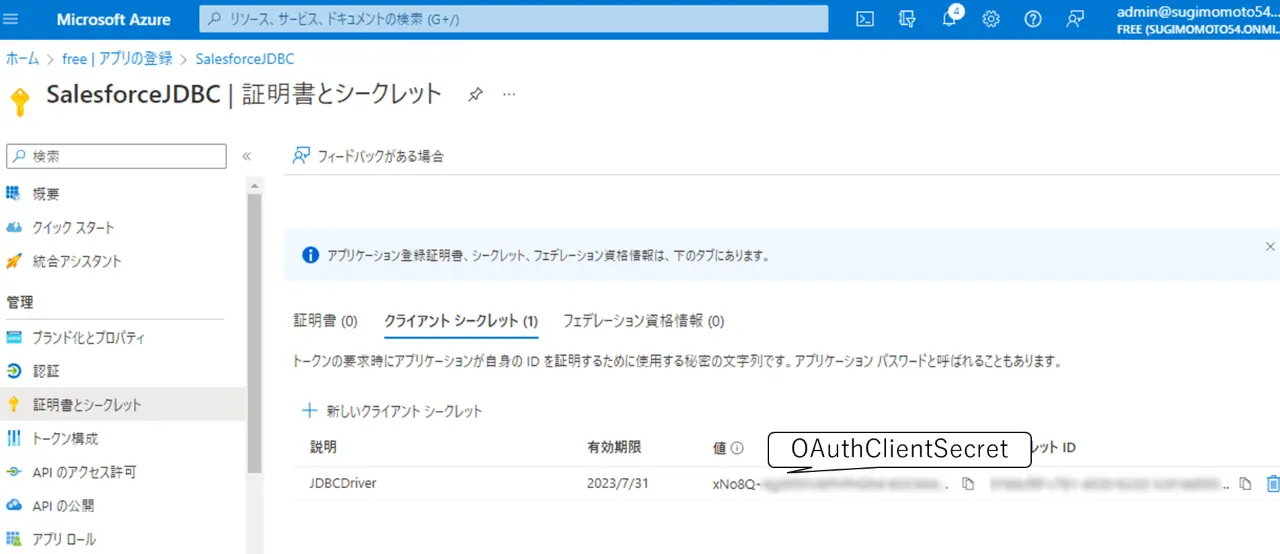Open the help question mark icon
Screen dimensions: 1280x554
[1033, 19]
